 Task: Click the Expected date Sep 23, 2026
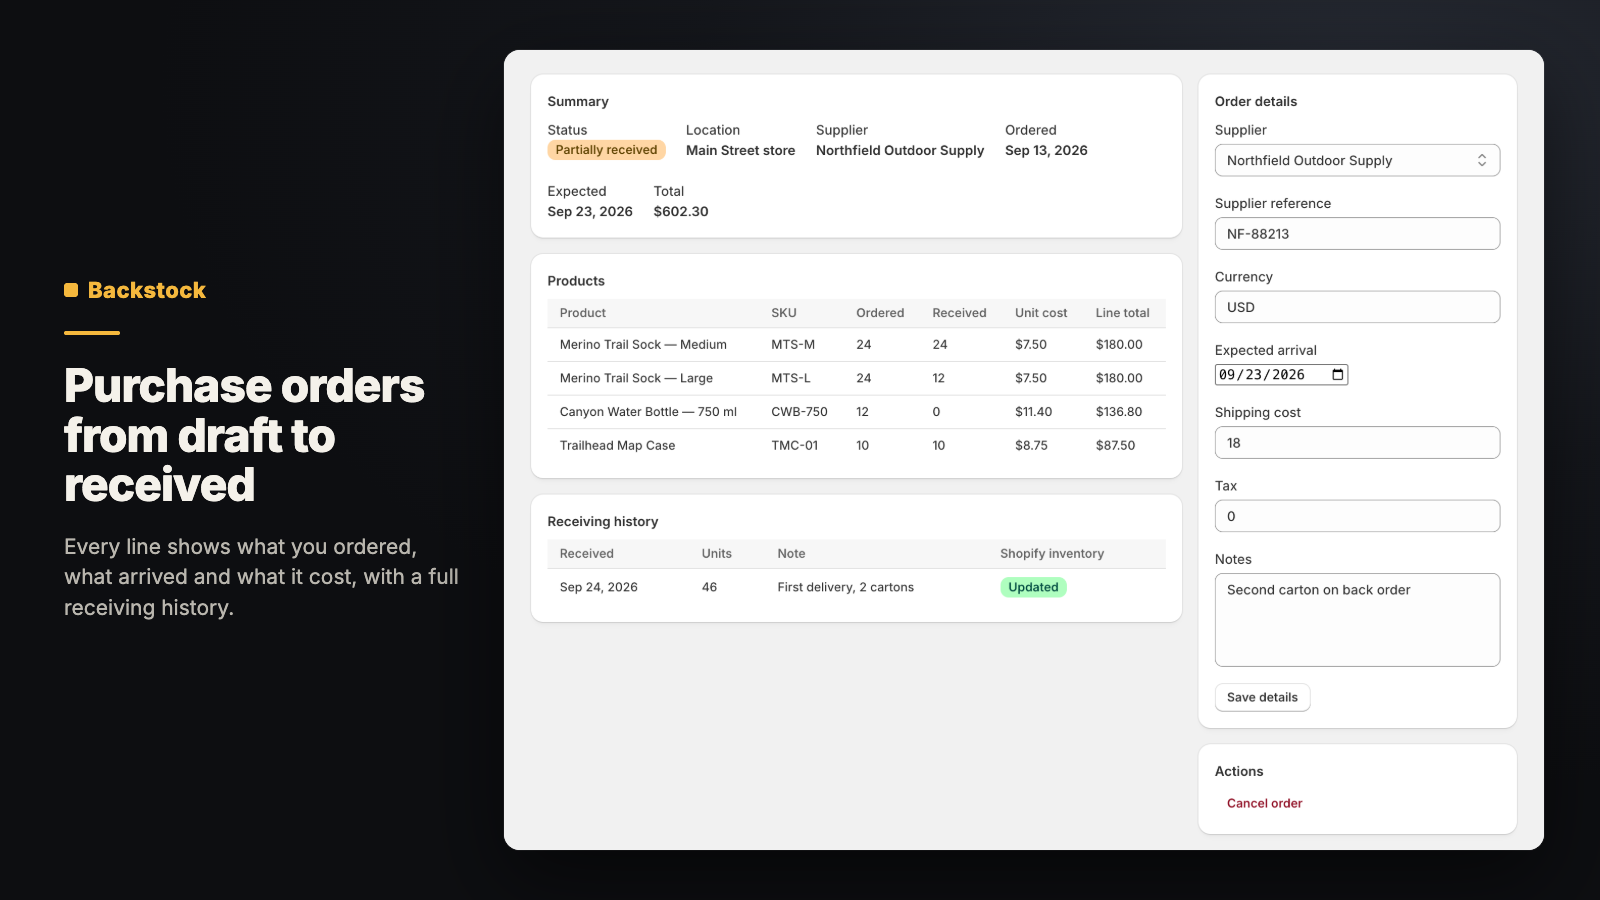point(590,212)
